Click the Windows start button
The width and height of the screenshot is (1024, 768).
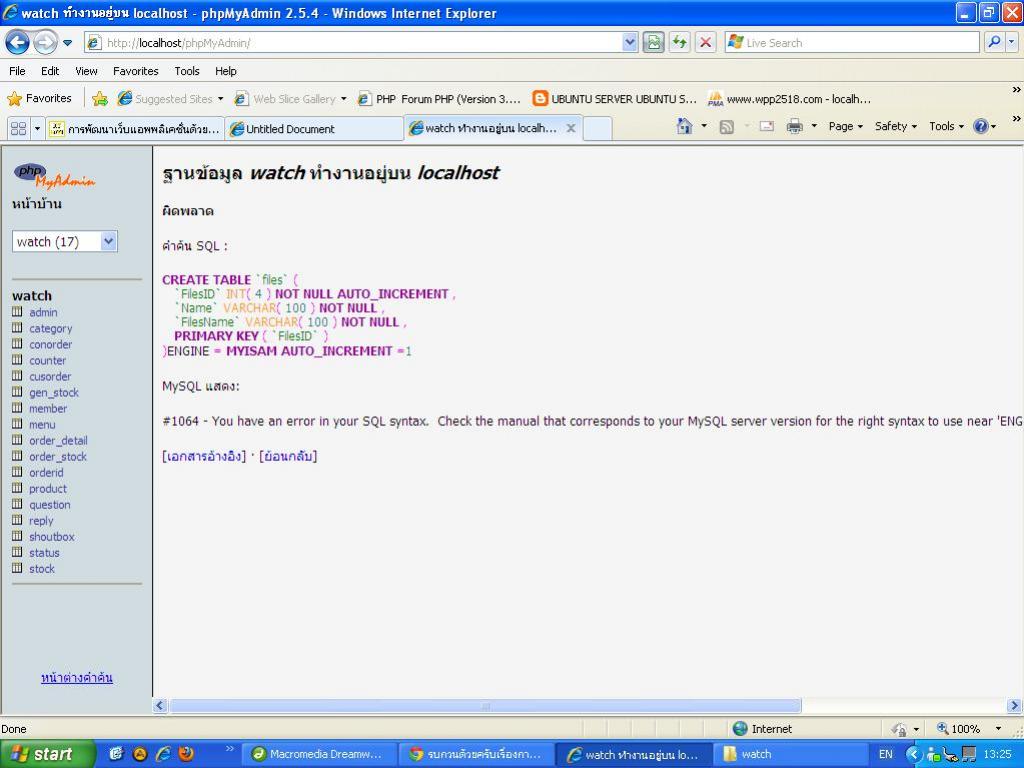tap(47, 754)
